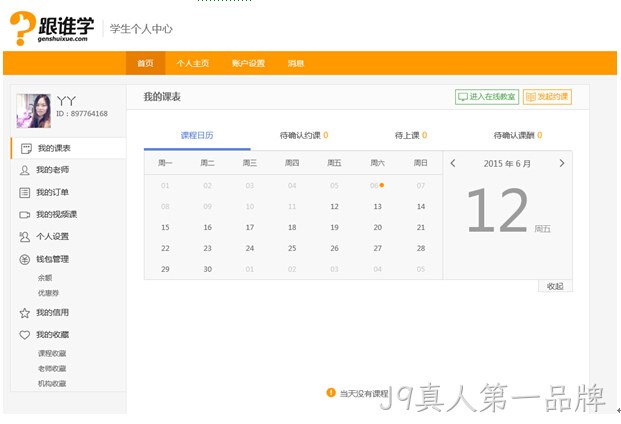Screen dimensions: 621x424
Task: Click the 跟谁学 question-mark logo
Action: (23, 28)
